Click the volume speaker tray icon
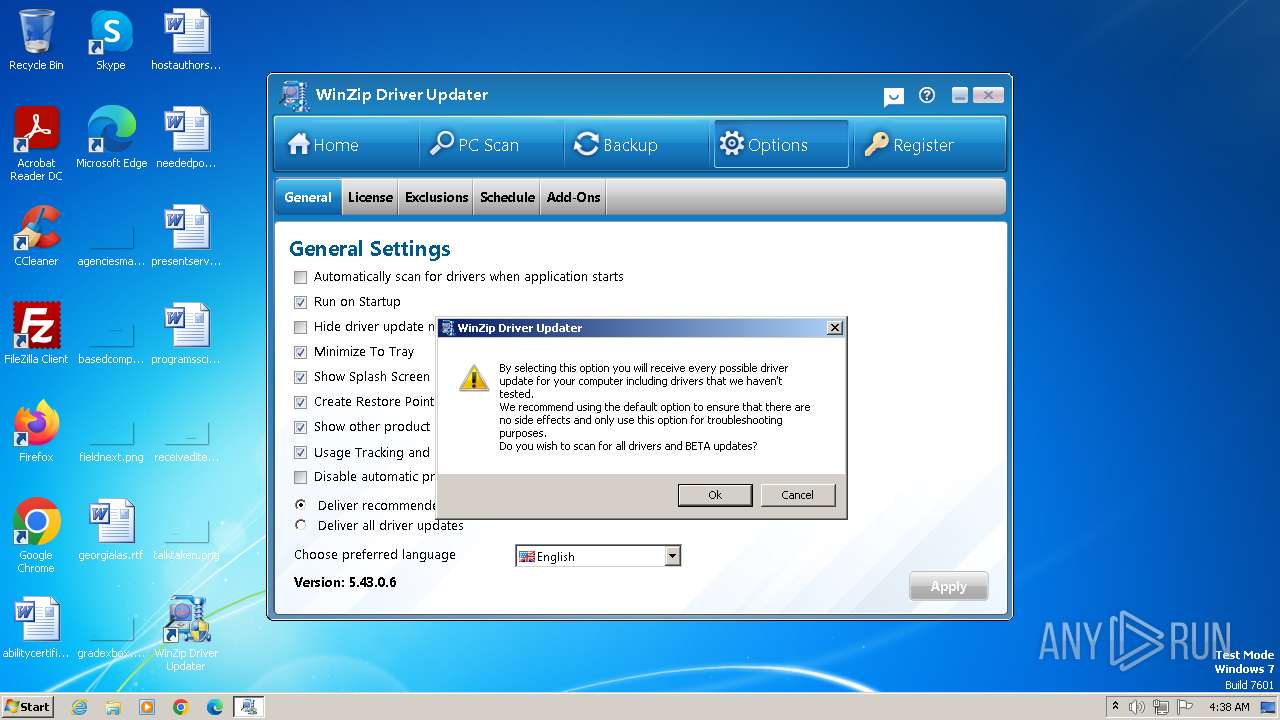1280x720 pixels. click(x=1137, y=707)
